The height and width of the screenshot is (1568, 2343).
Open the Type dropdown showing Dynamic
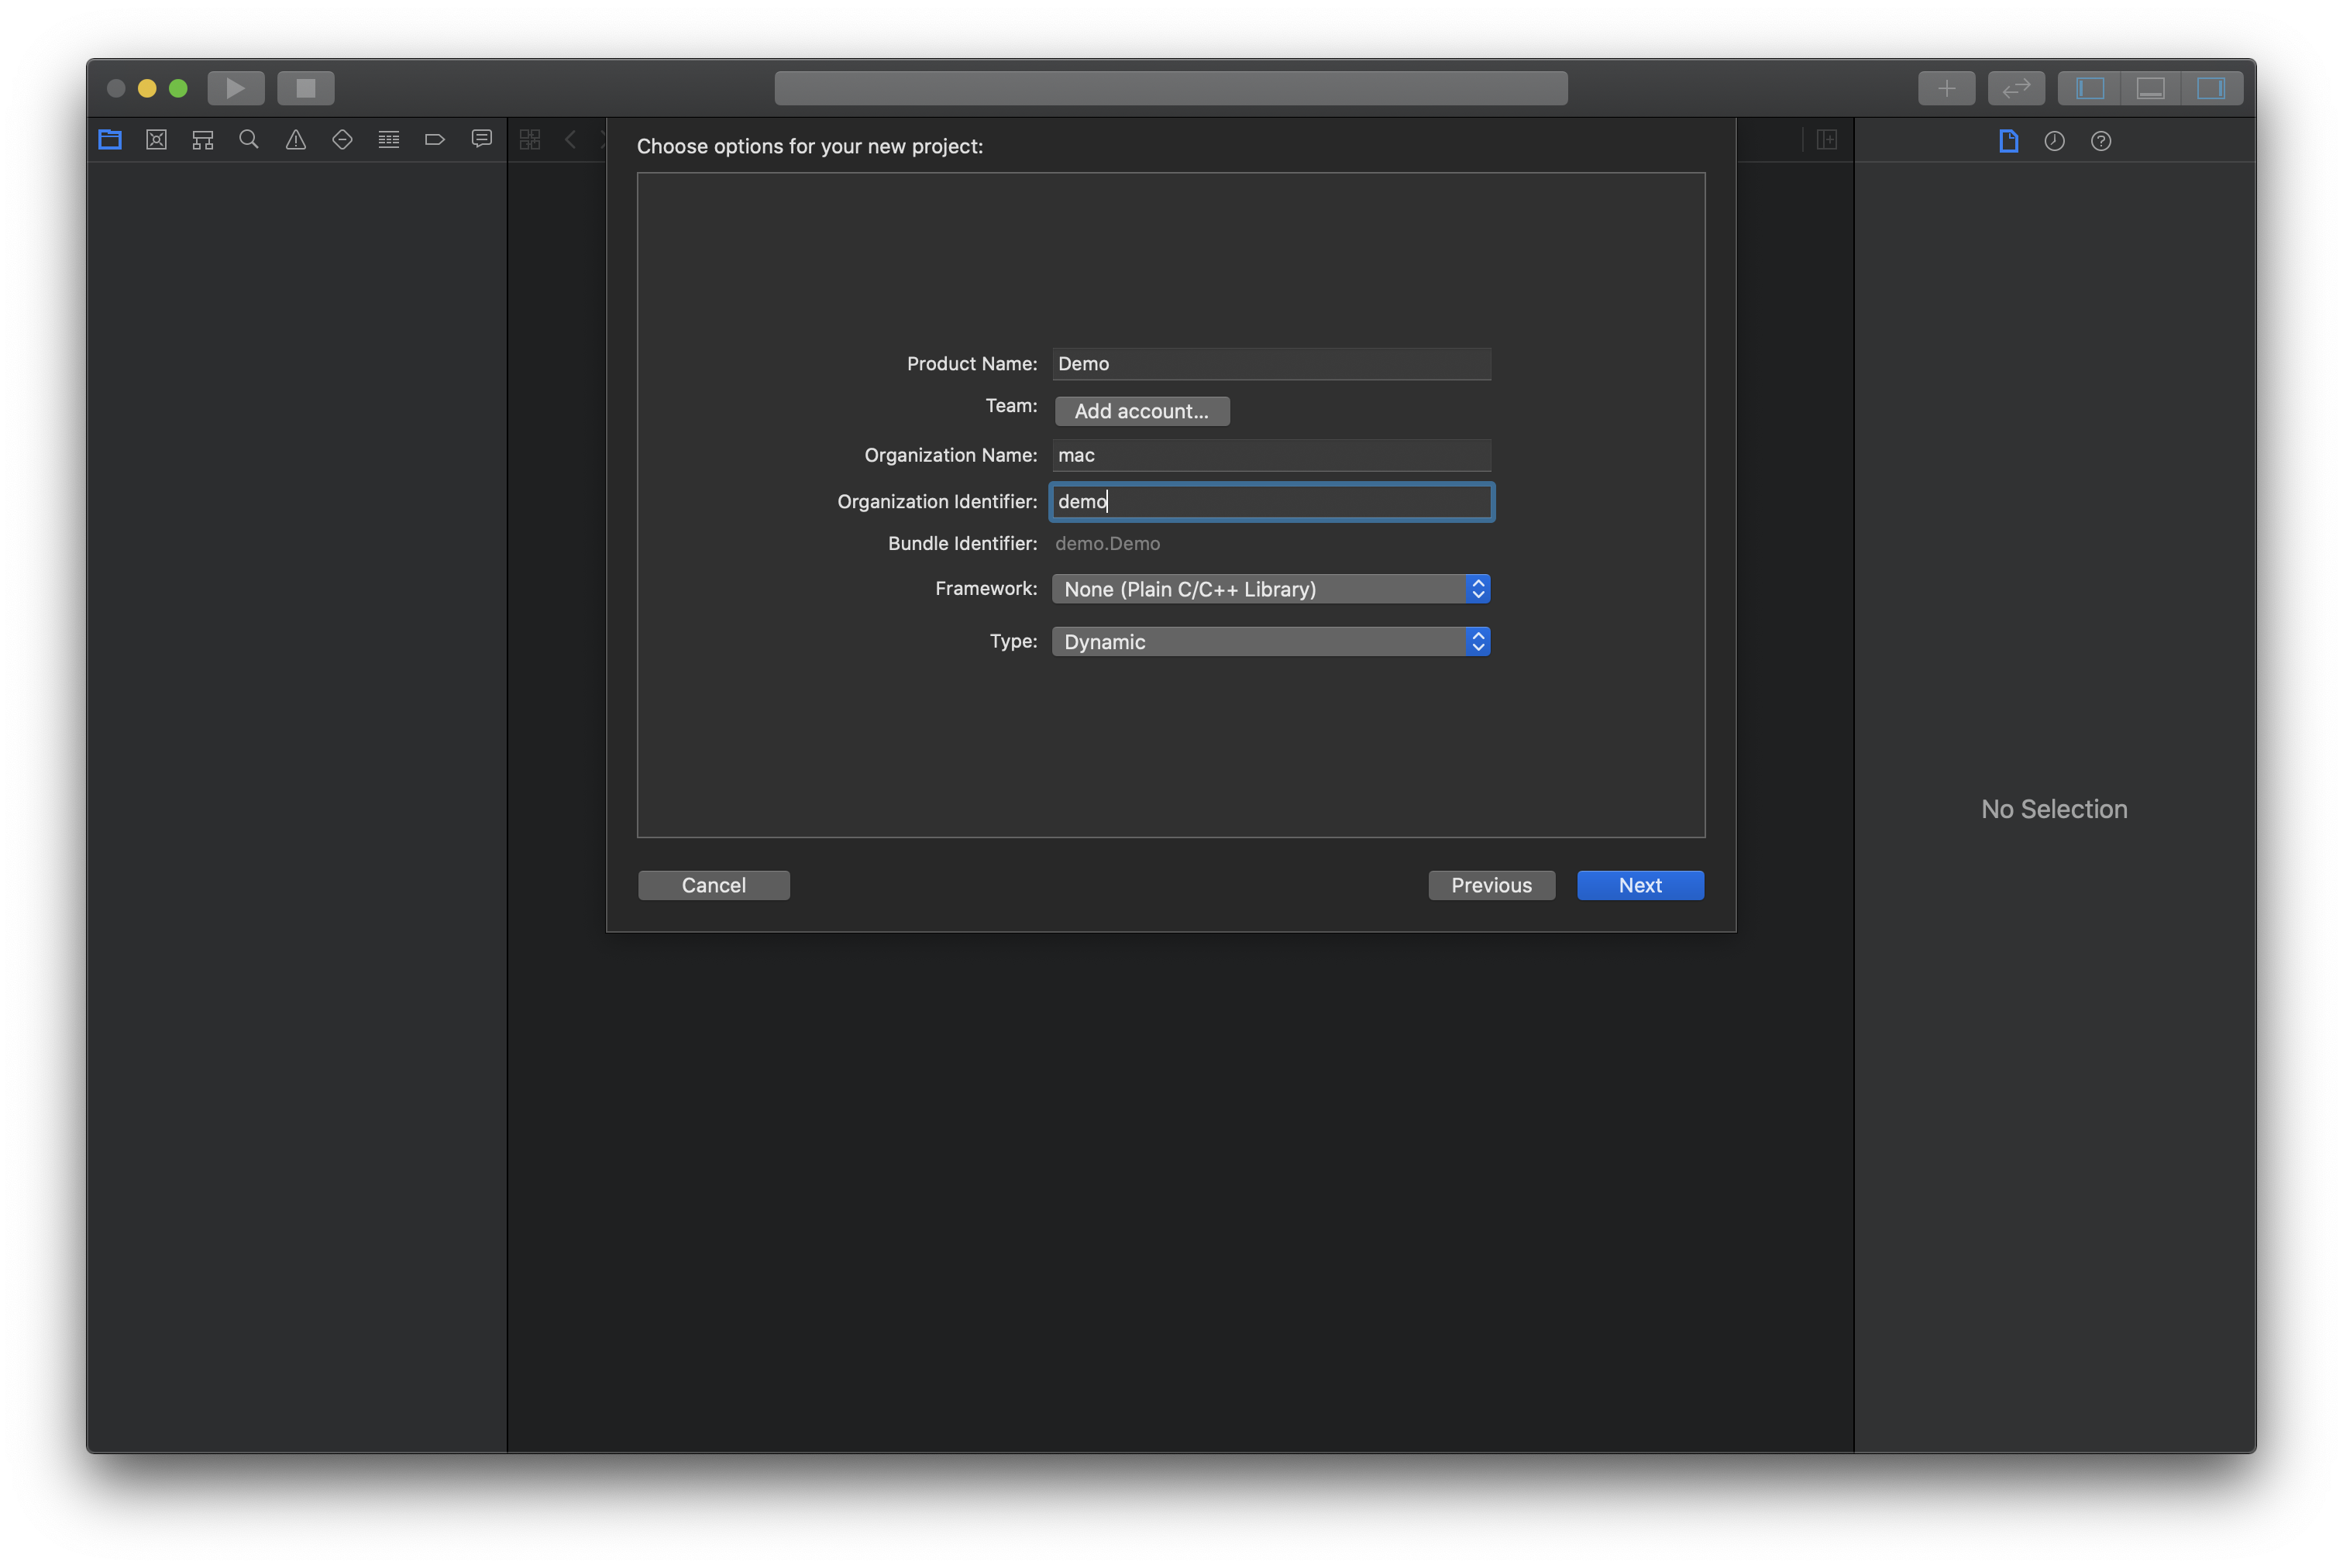[1270, 642]
